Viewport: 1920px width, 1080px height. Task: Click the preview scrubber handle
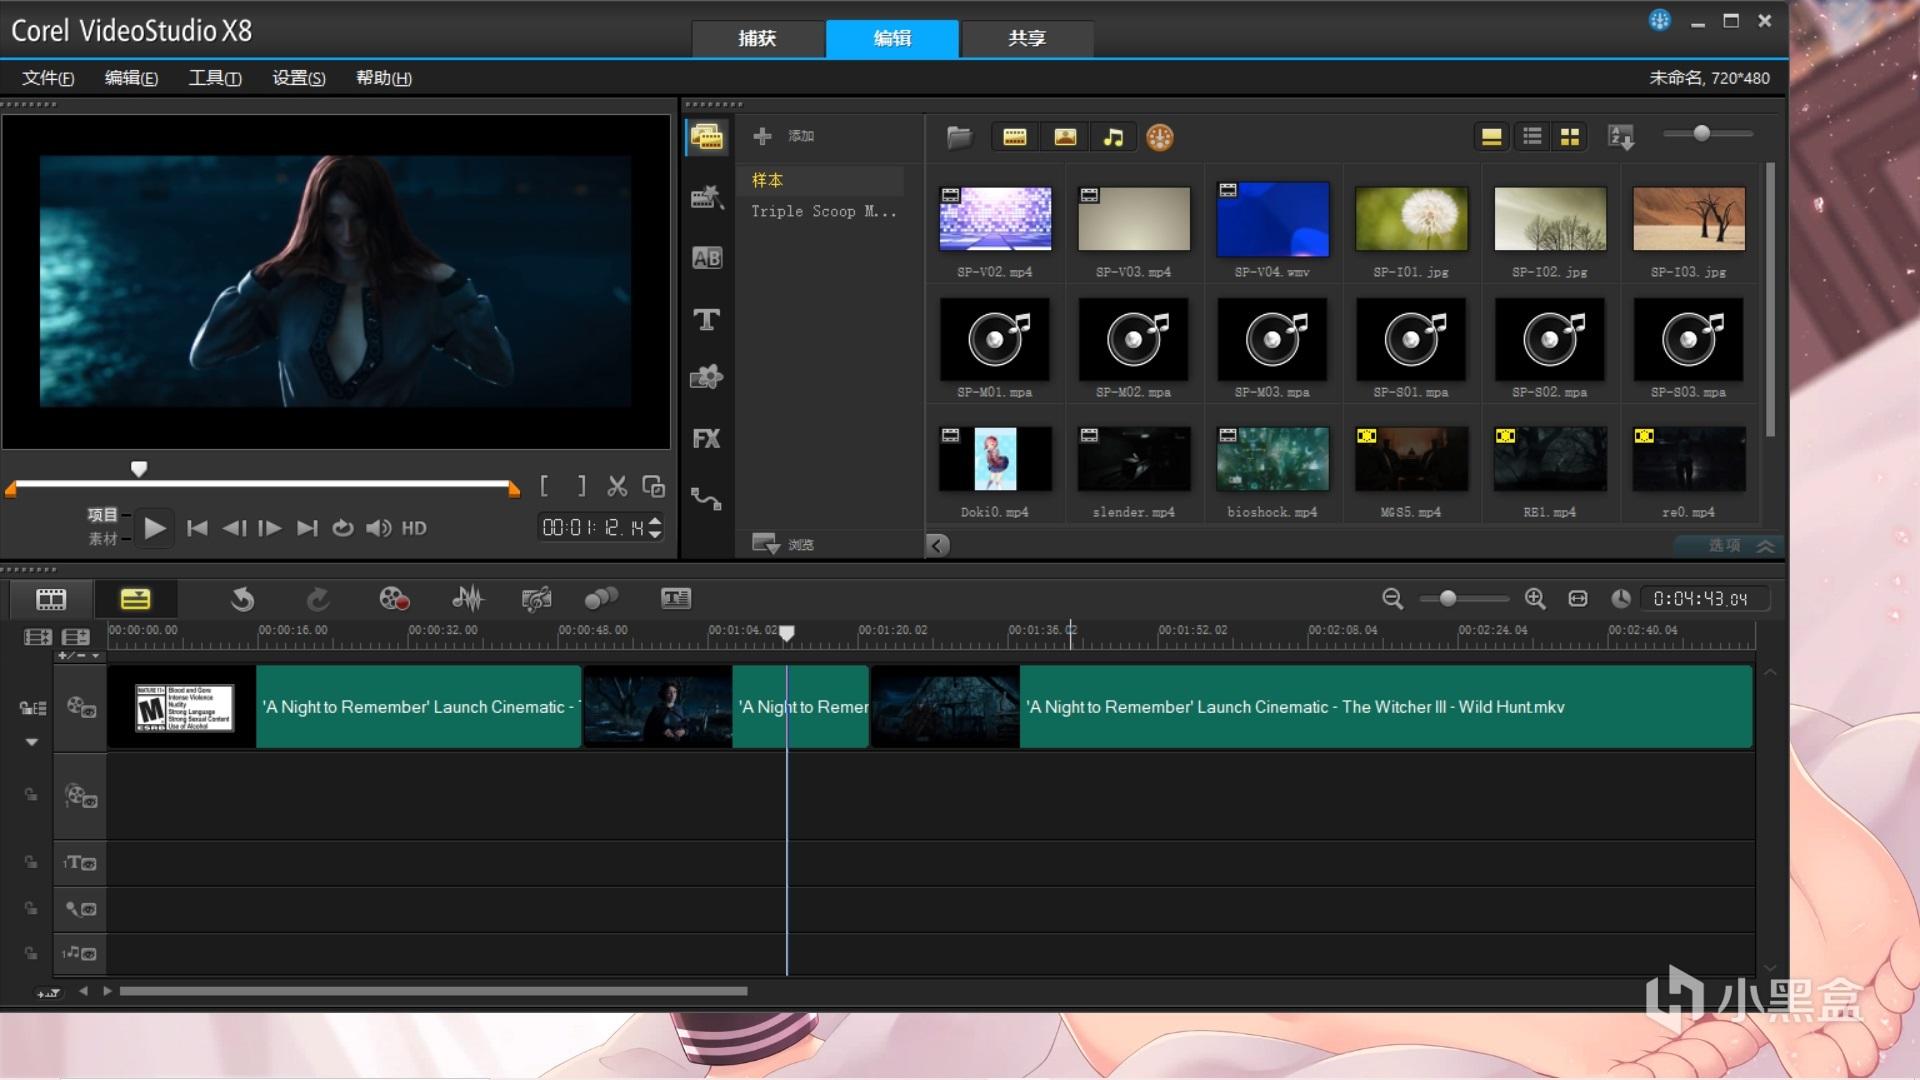pyautogui.click(x=139, y=468)
